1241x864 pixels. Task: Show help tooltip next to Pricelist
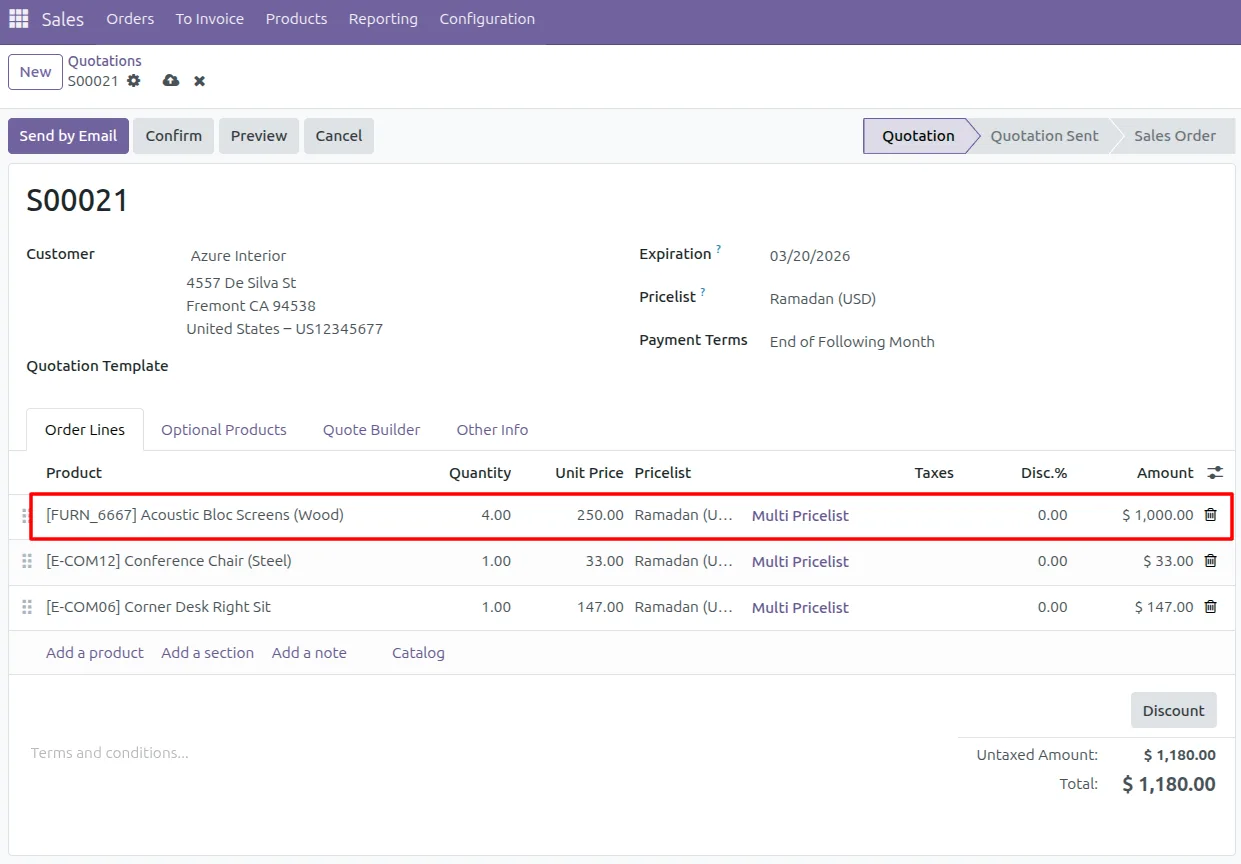(703, 292)
